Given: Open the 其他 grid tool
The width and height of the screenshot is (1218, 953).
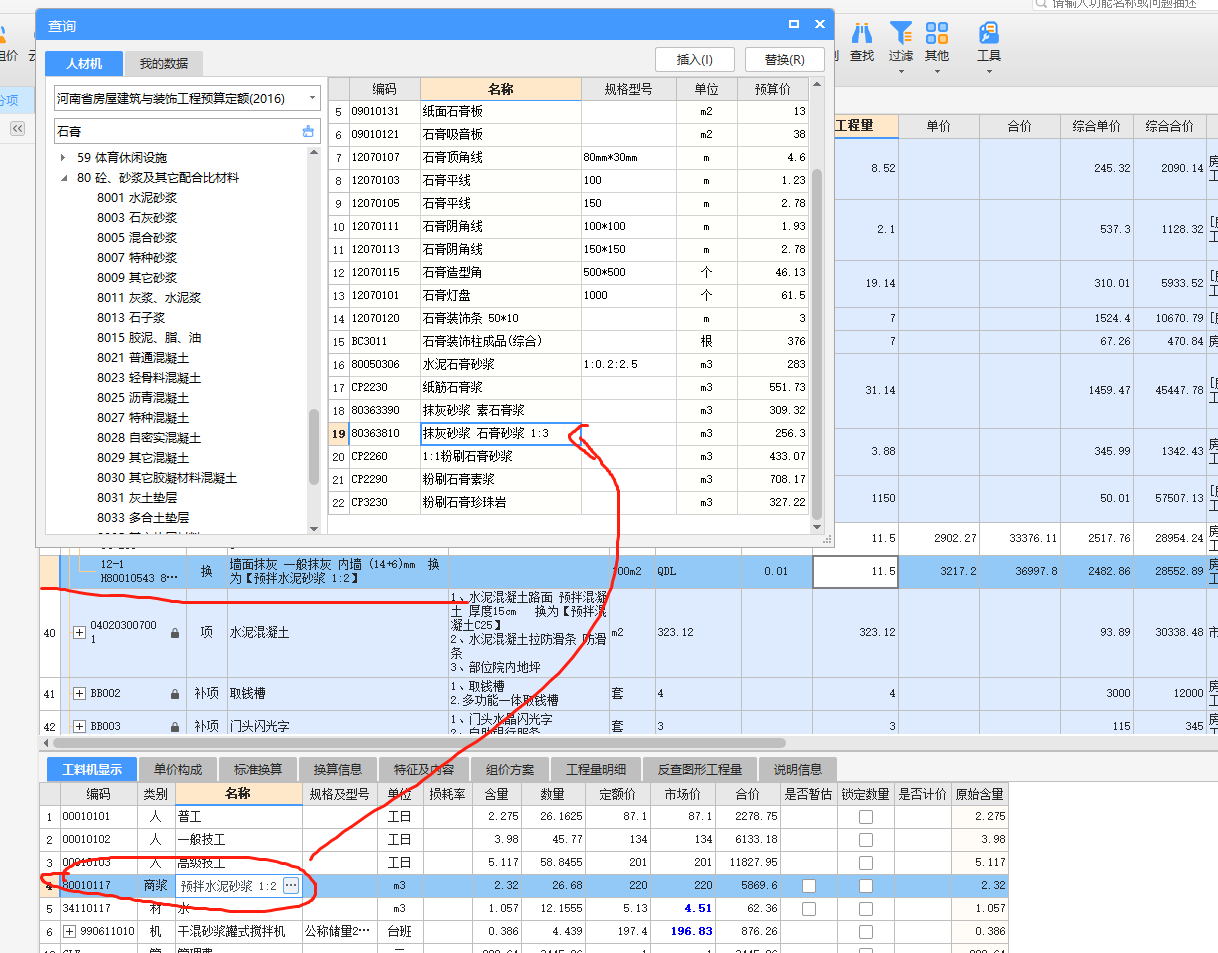Looking at the screenshot, I should point(937,42).
